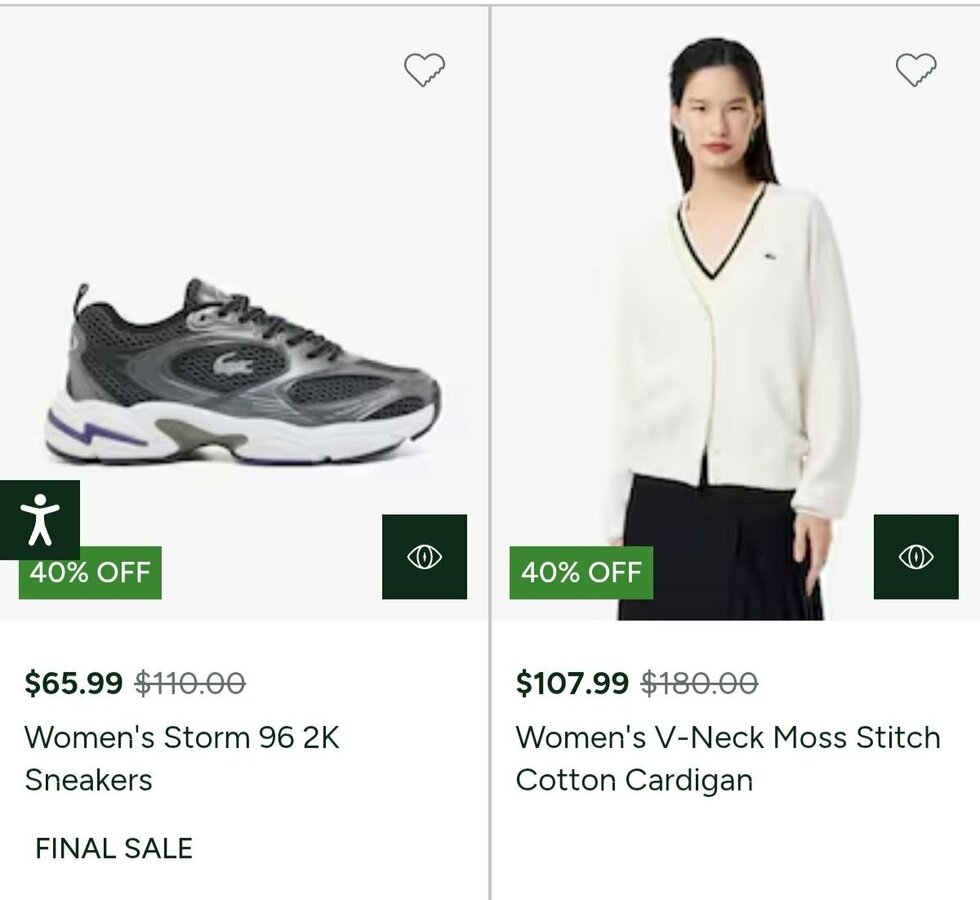
Task: Open the accessibility options widget
Action: [x=40, y=519]
